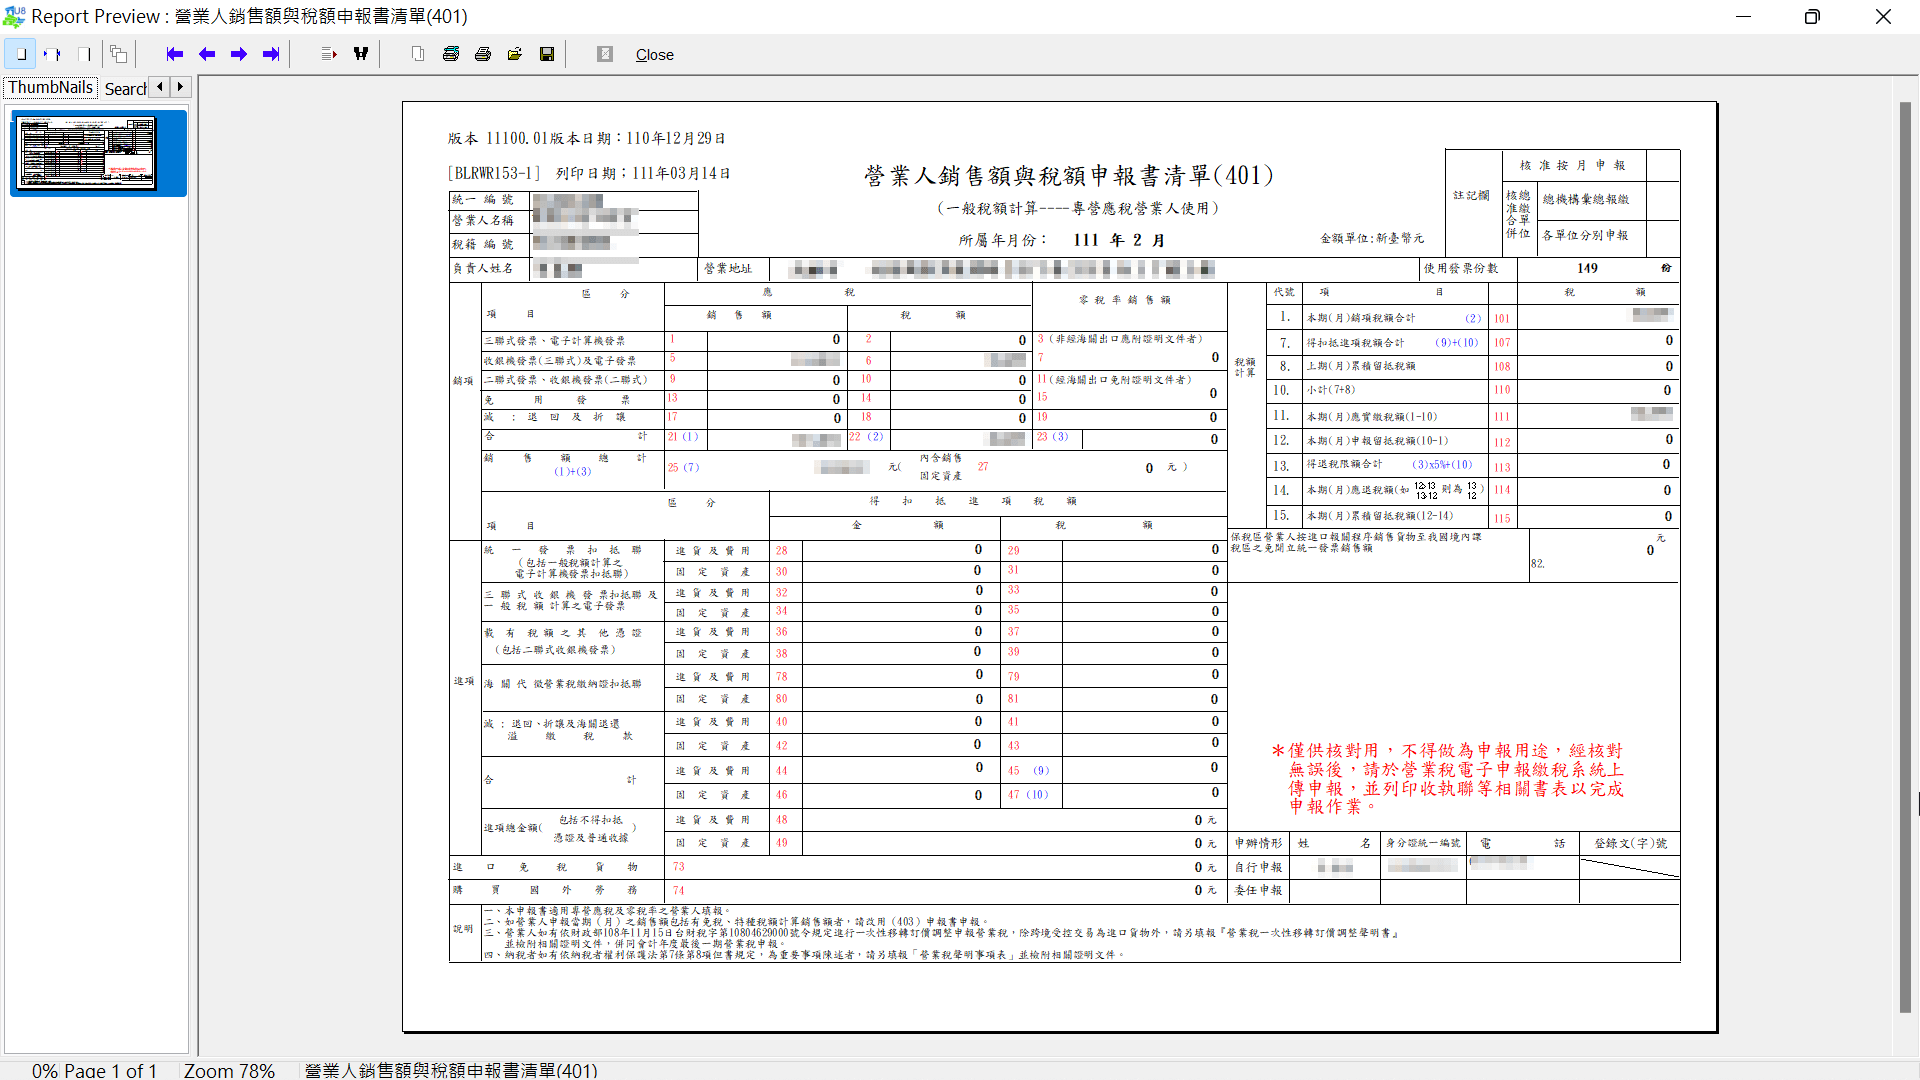Viewport: 1920px width, 1080px height.
Task: Click the report title 營業人銷售額與稅額申報書清單(401)
Action: (x=1069, y=176)
